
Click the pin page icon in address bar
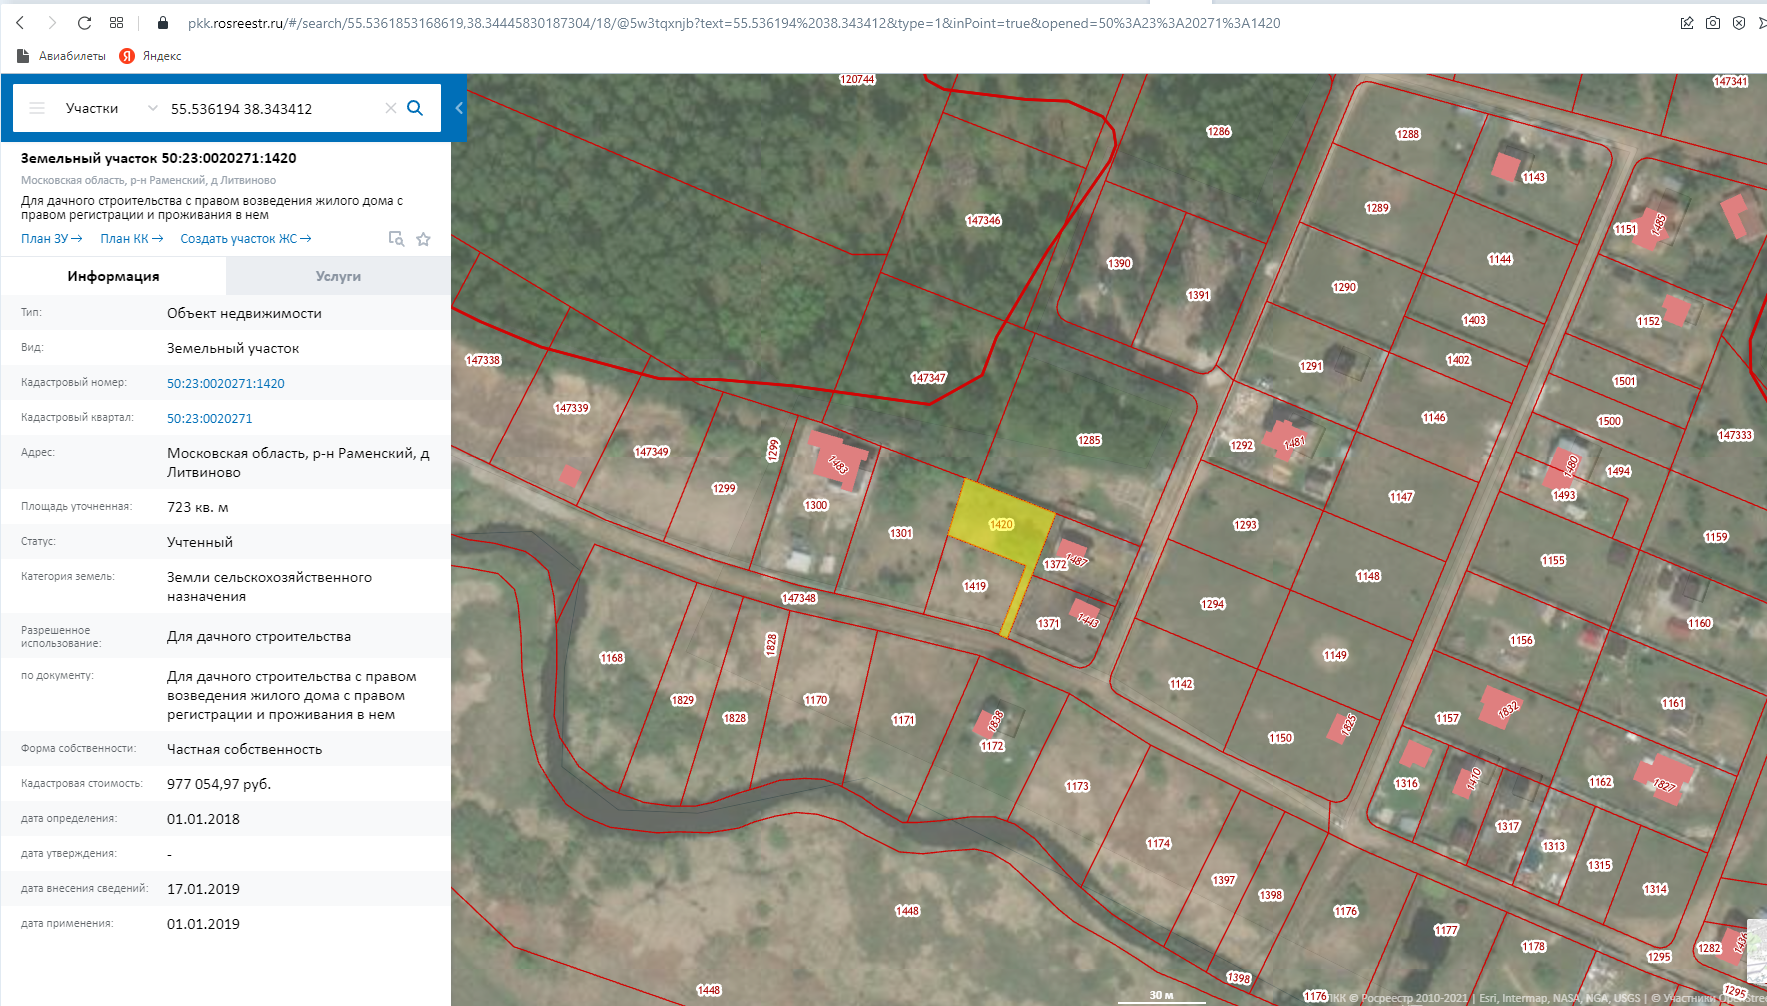coord(1687,23)
